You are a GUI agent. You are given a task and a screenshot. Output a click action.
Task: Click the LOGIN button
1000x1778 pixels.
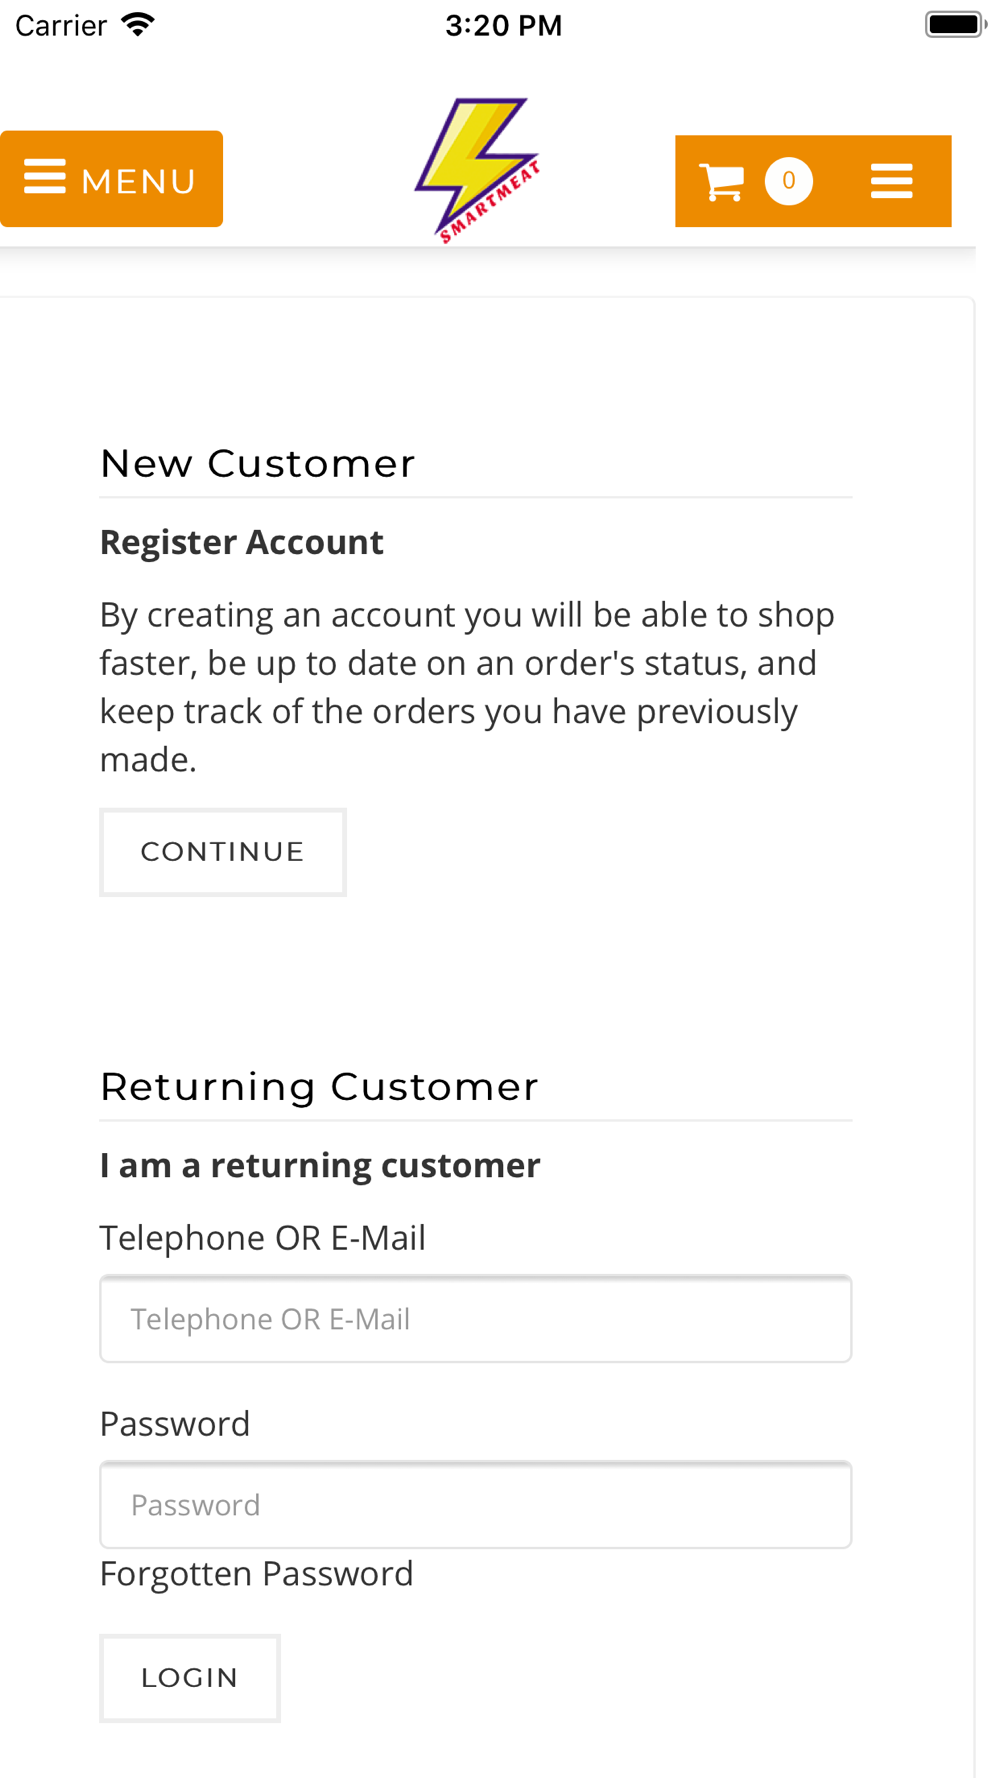click(190, 1678)
